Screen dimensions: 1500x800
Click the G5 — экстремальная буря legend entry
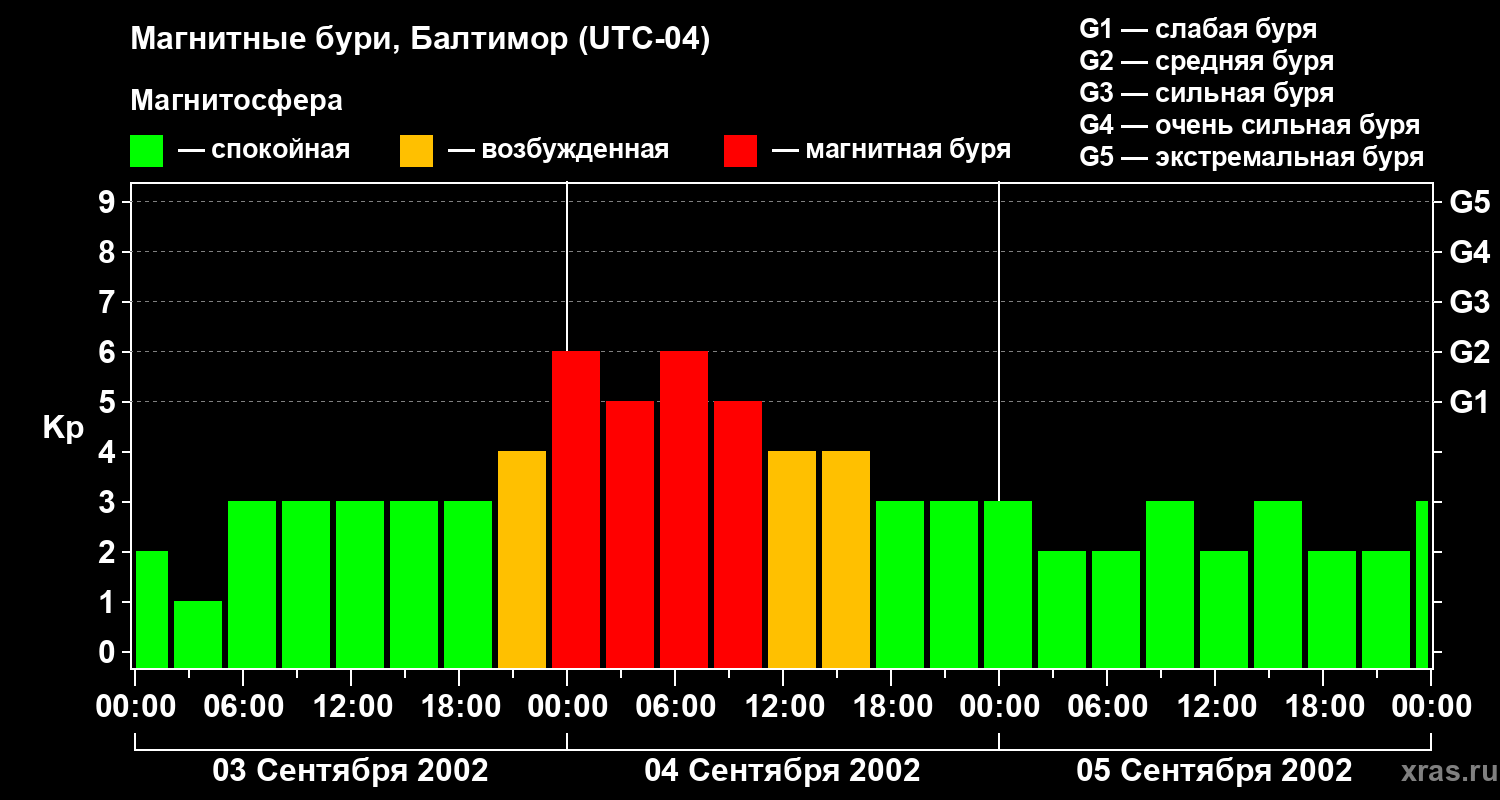tap(1252, 157)
